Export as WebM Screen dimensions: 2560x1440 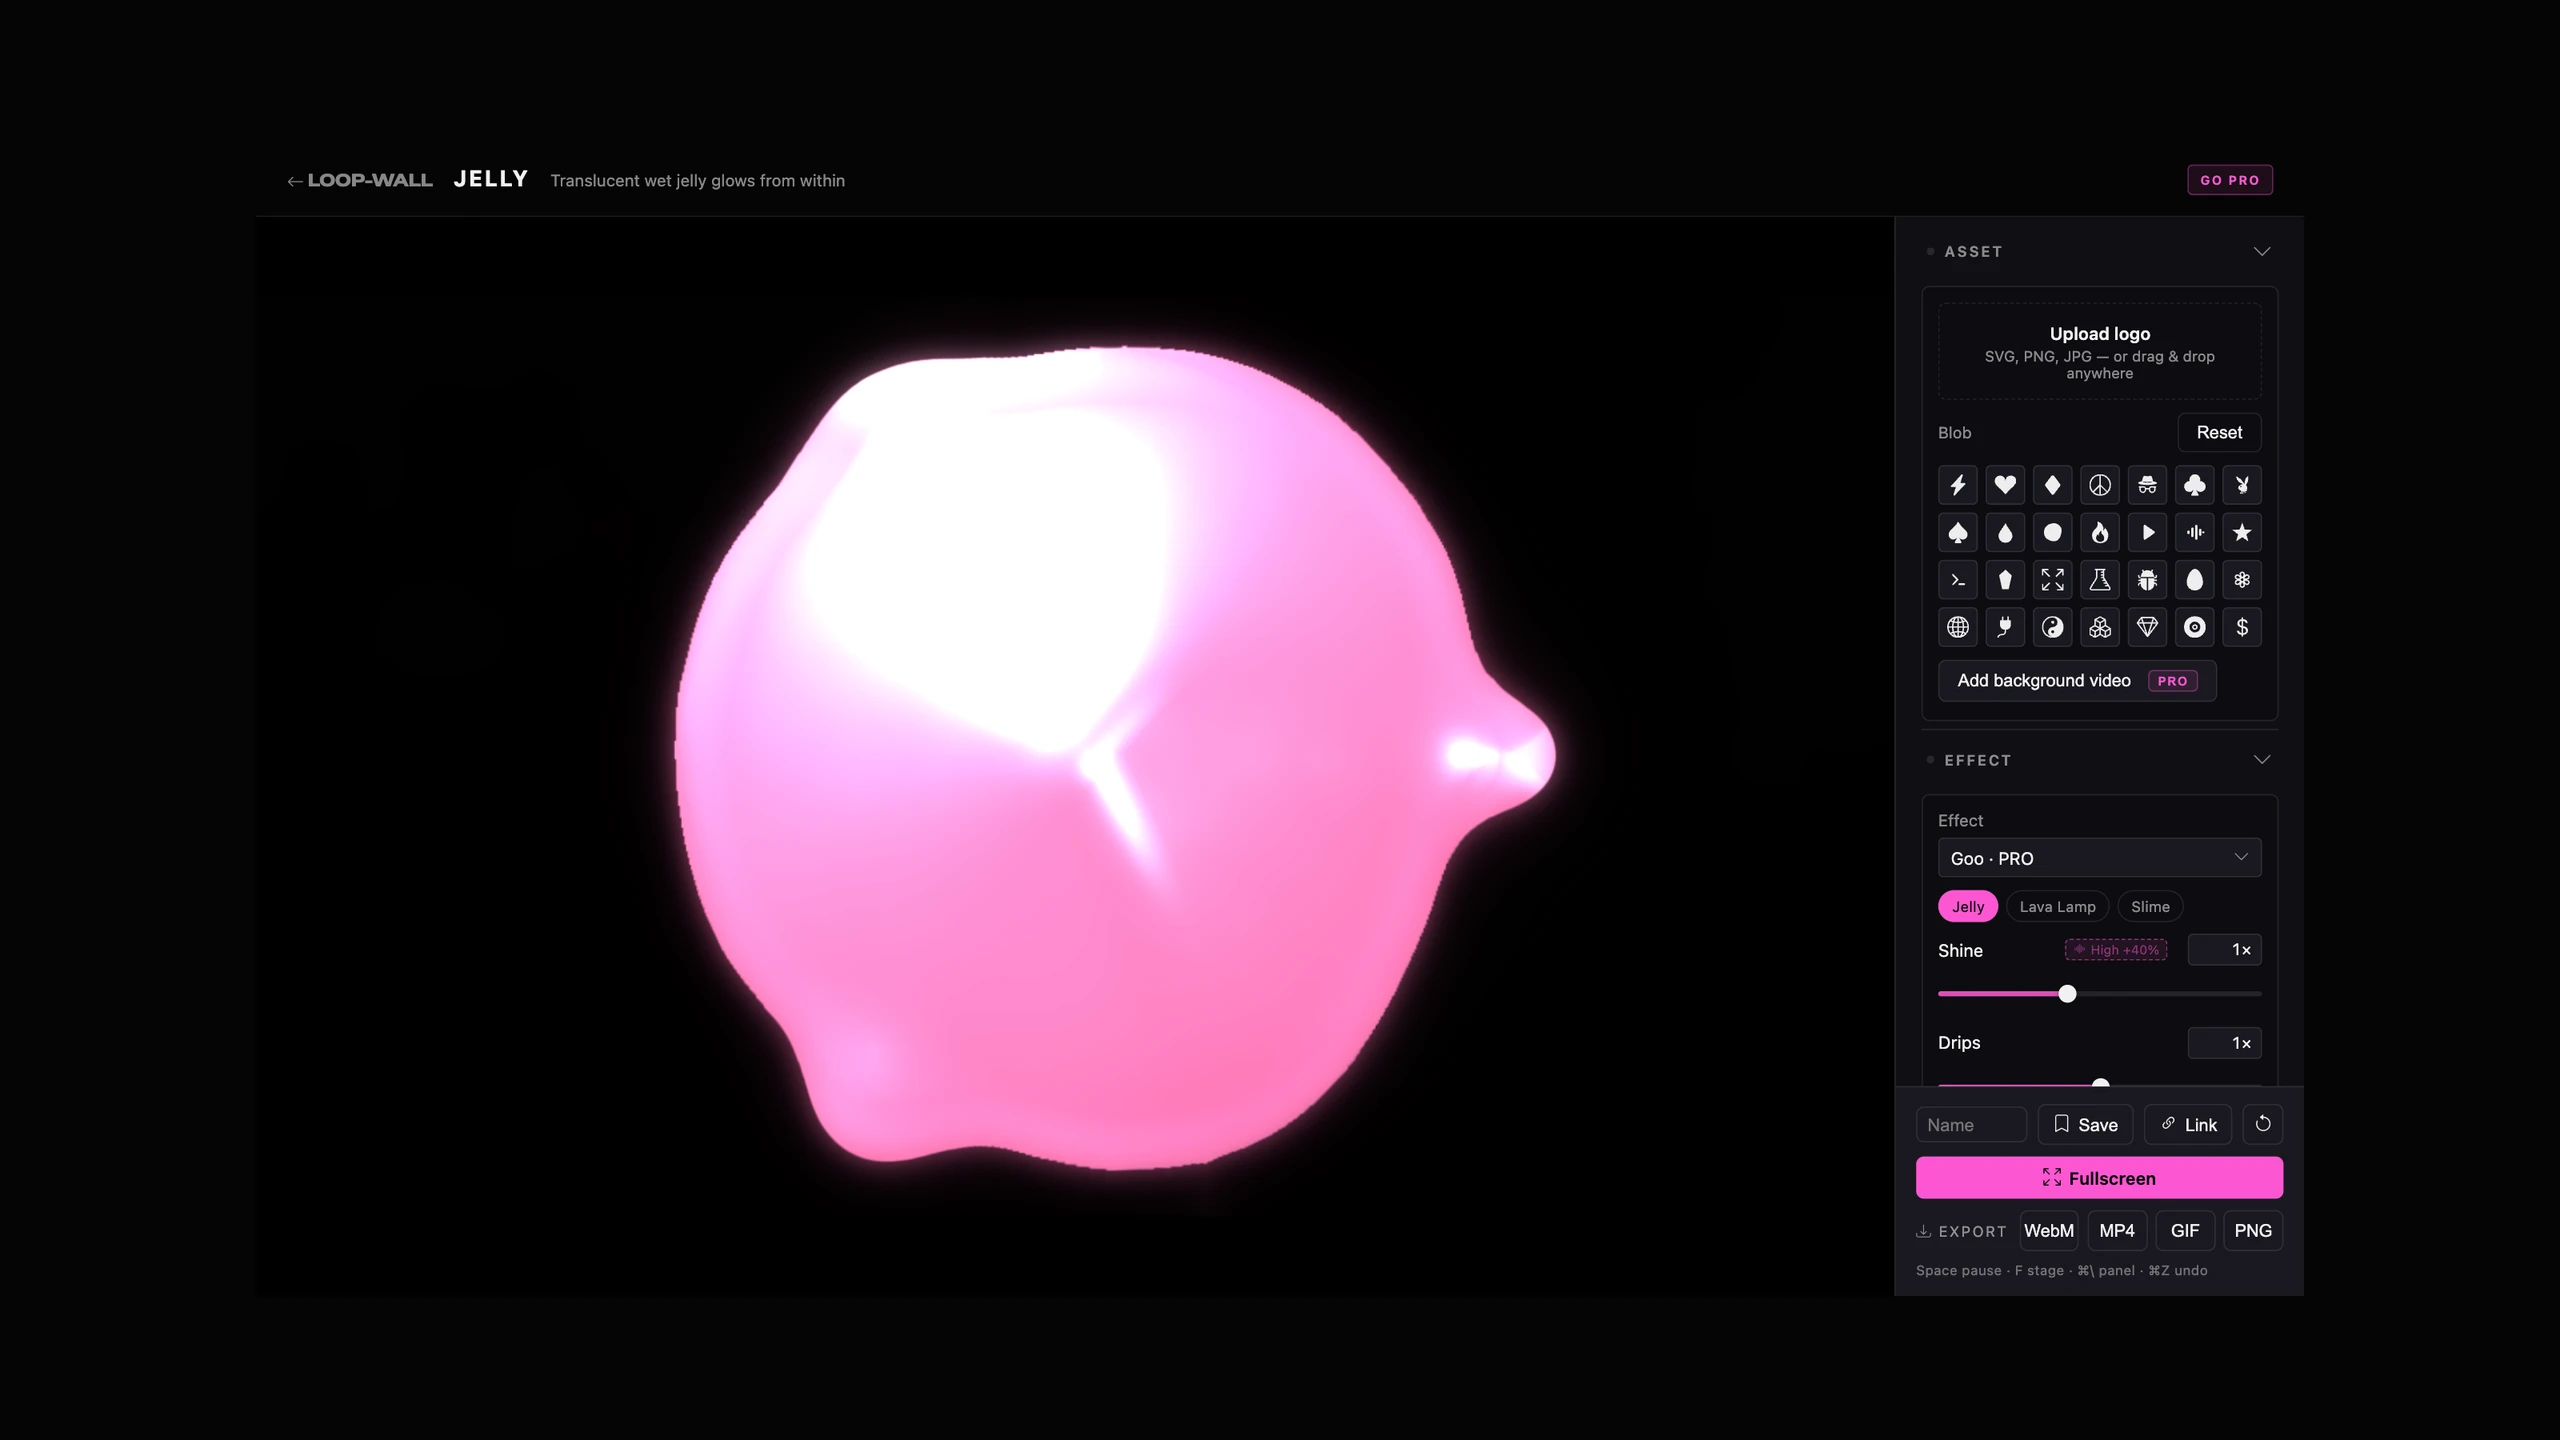tap(2048, 1231)
